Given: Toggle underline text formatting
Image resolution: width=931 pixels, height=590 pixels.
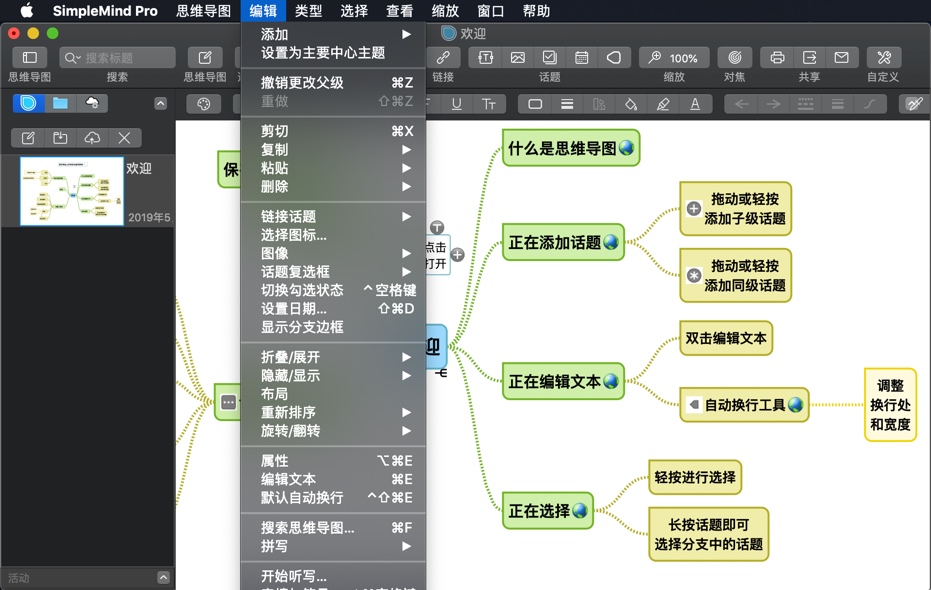Looking at the screenshot, I should click(x=456, y=104).
